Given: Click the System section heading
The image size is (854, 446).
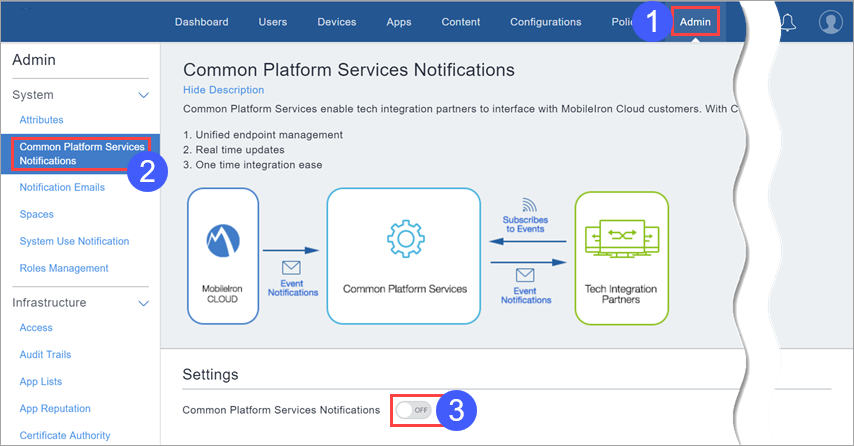Looking at the screenshot, I should point(33,95).
